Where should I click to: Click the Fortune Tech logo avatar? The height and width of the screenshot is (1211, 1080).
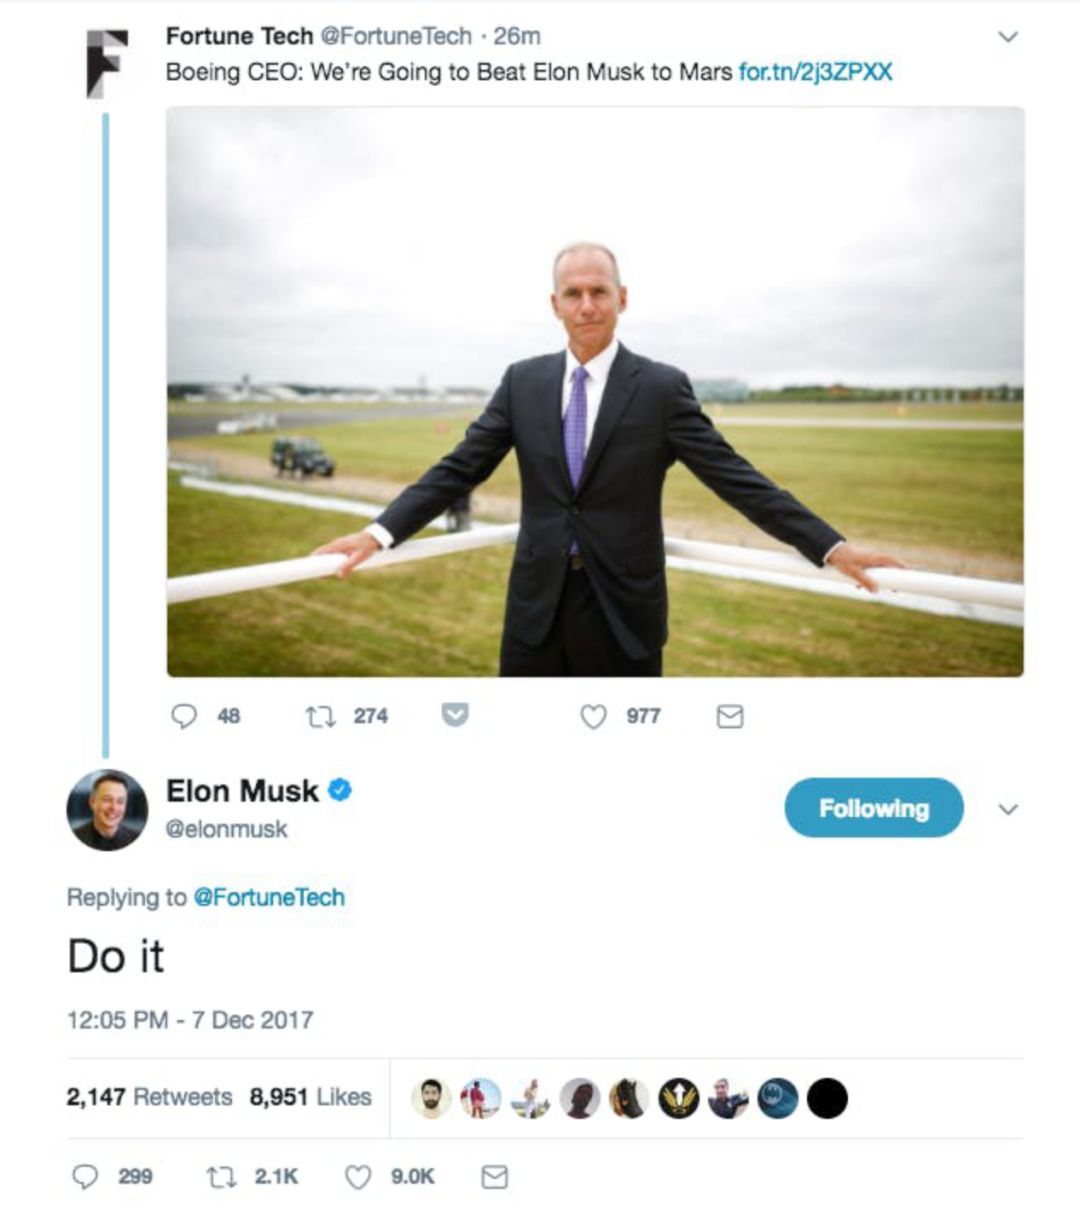(x=107, y=64)
